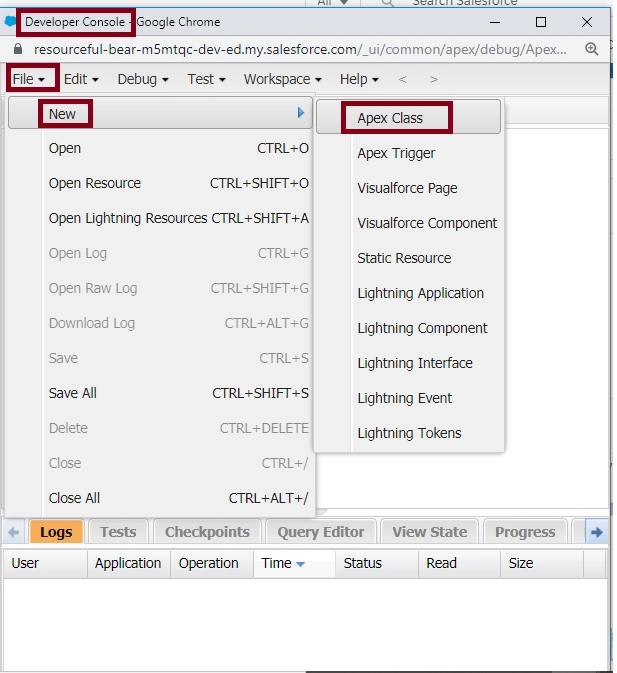The width and height of the screenshot is (617, 673).
Task: Minimize the Developer Console window
Action: 495,22
